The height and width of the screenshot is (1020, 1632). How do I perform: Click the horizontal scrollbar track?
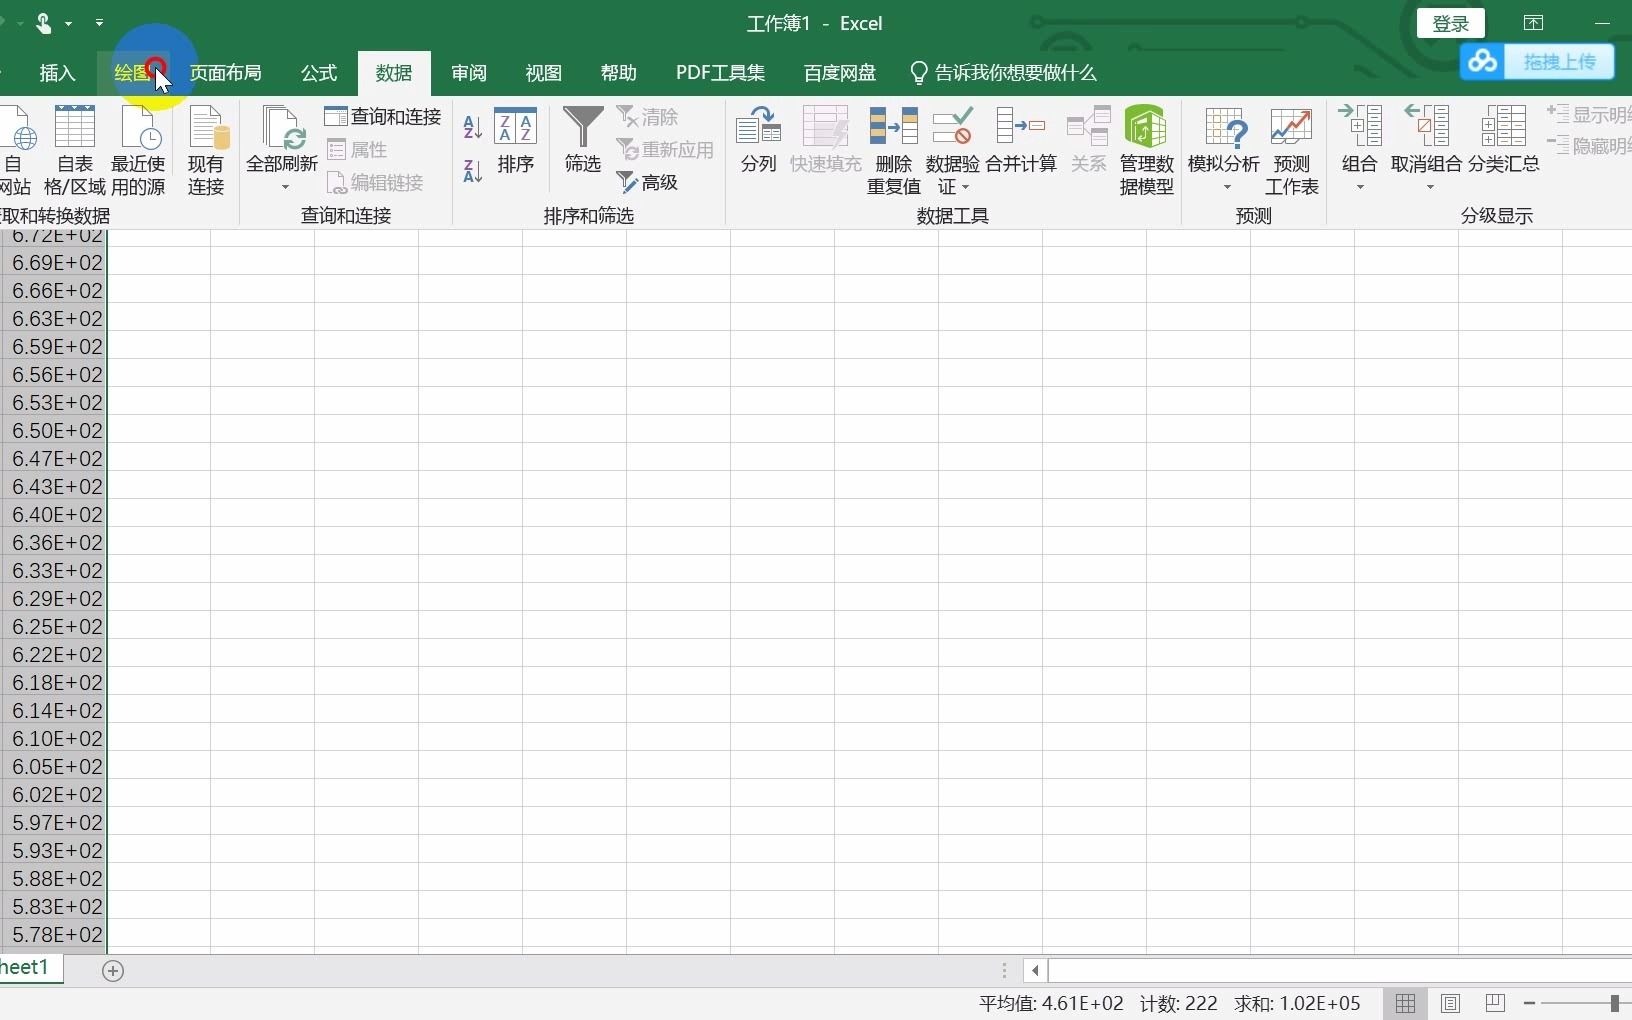click(1340, 970)
